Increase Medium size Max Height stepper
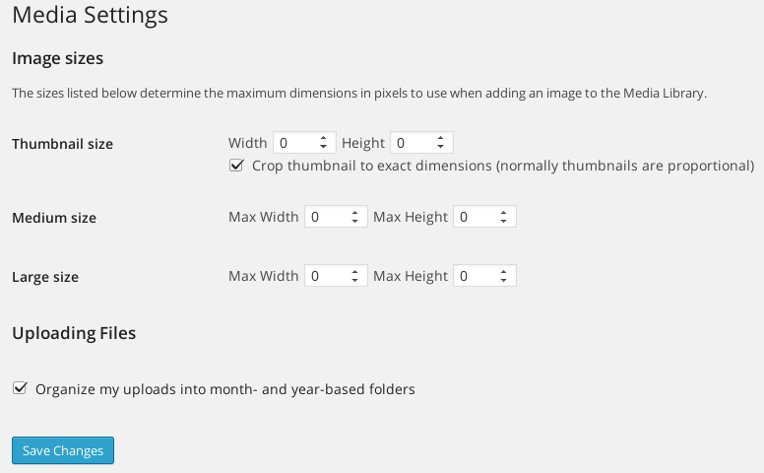764x473 pixels. 503,212
